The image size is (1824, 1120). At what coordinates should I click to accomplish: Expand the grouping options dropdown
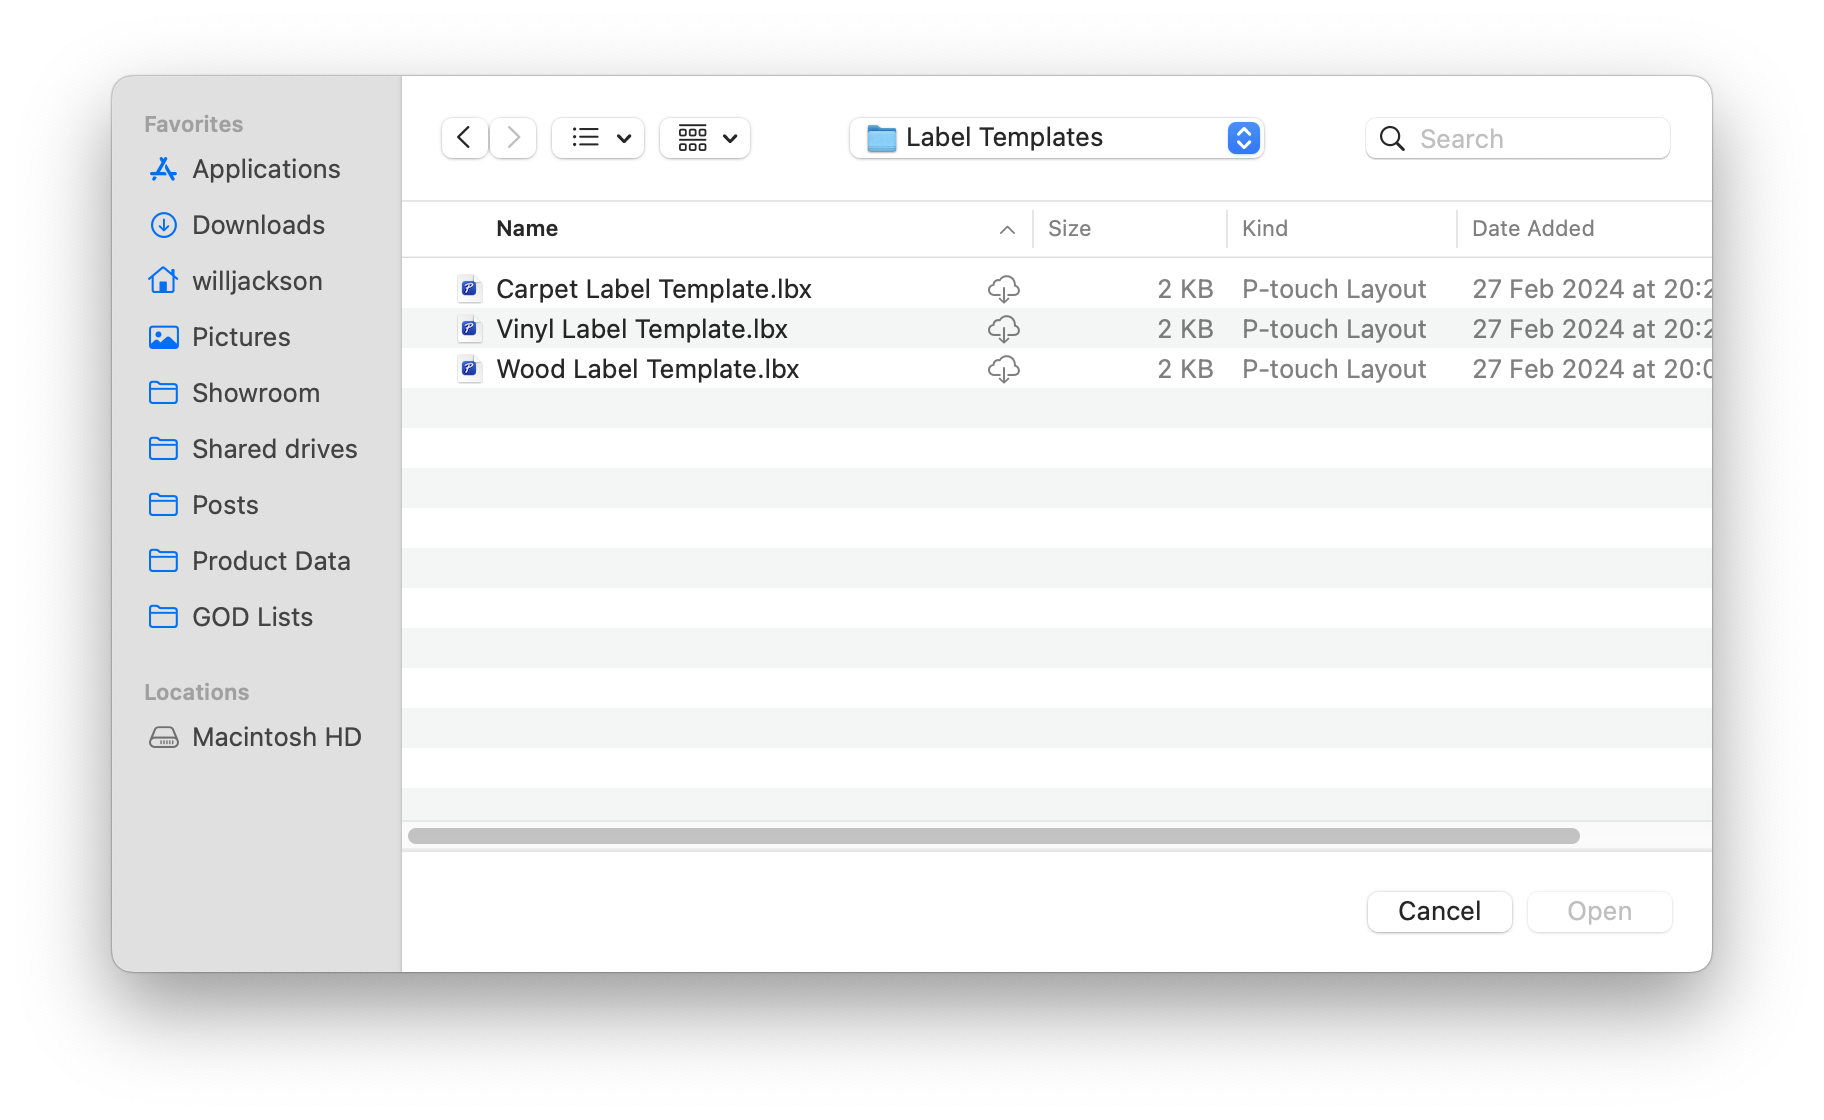705,138
